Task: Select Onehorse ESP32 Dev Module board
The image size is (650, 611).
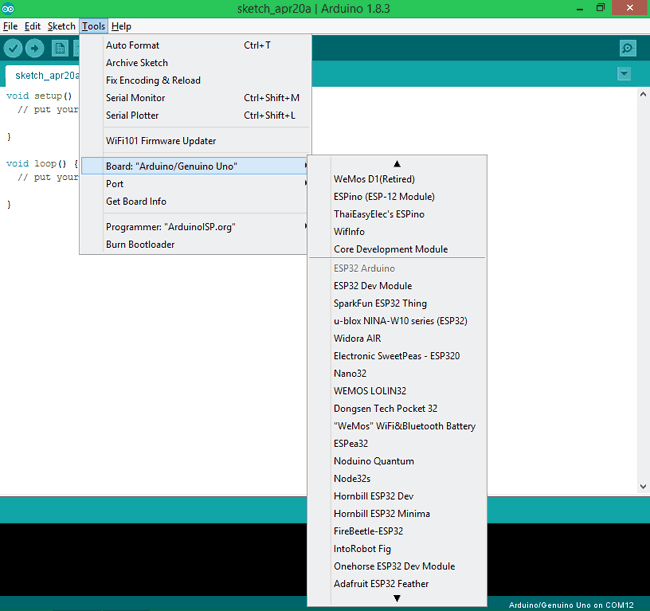Action: pos(397,566)
